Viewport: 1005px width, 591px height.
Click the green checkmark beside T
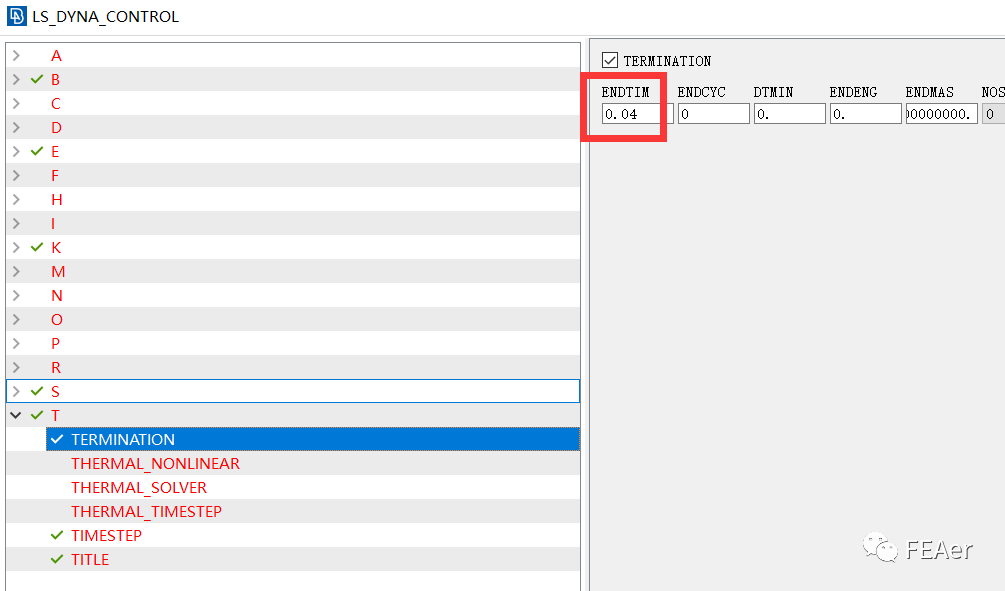pos(37,415)
